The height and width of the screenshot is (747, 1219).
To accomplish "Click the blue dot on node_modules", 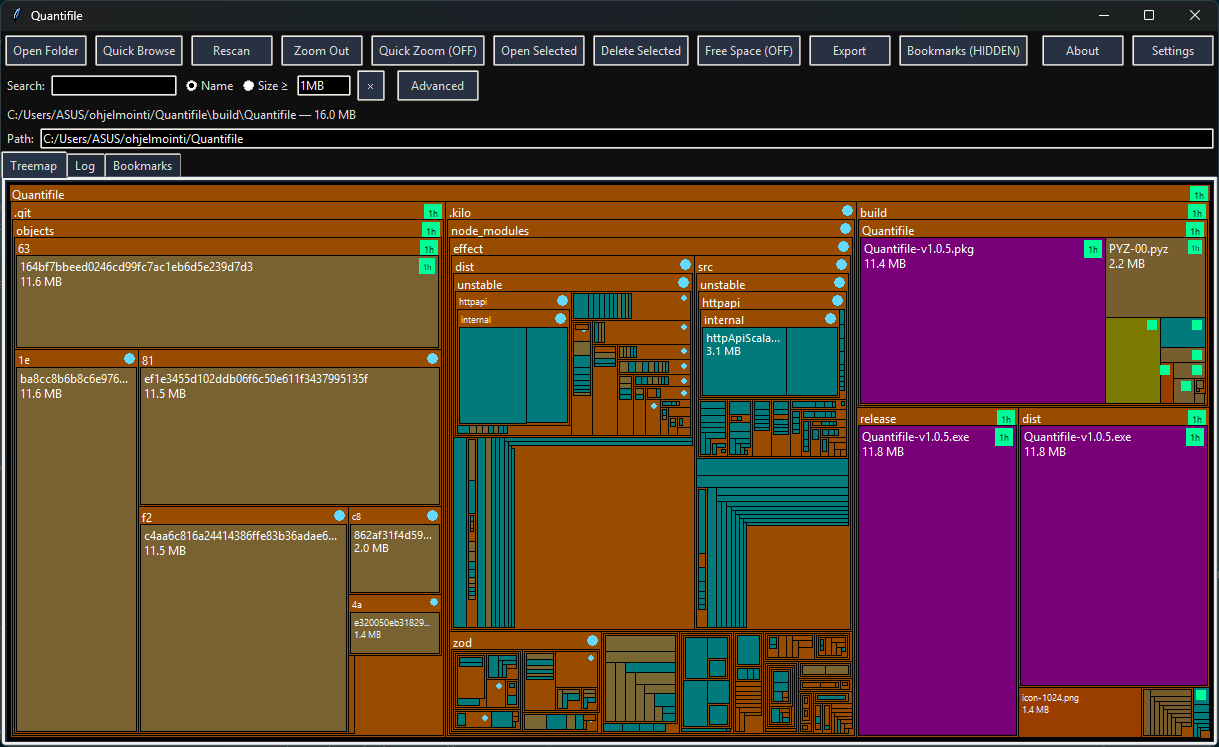I will click(845, 229).
